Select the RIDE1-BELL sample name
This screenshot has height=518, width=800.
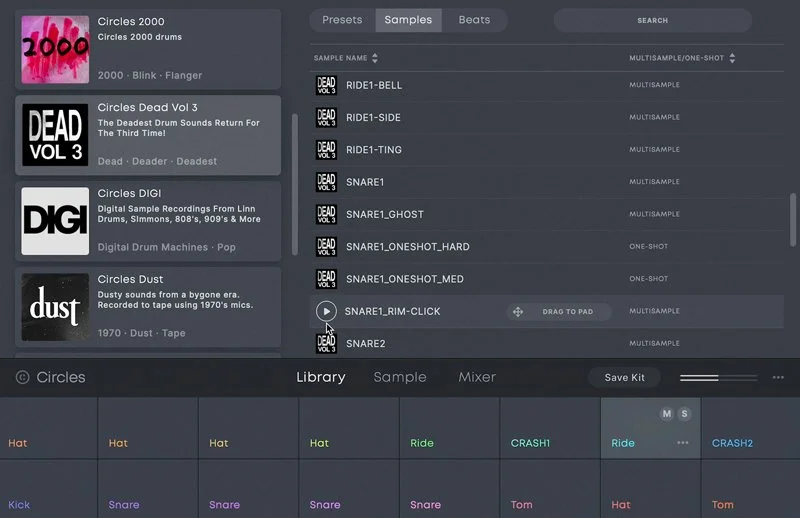[x=374, y=85]
